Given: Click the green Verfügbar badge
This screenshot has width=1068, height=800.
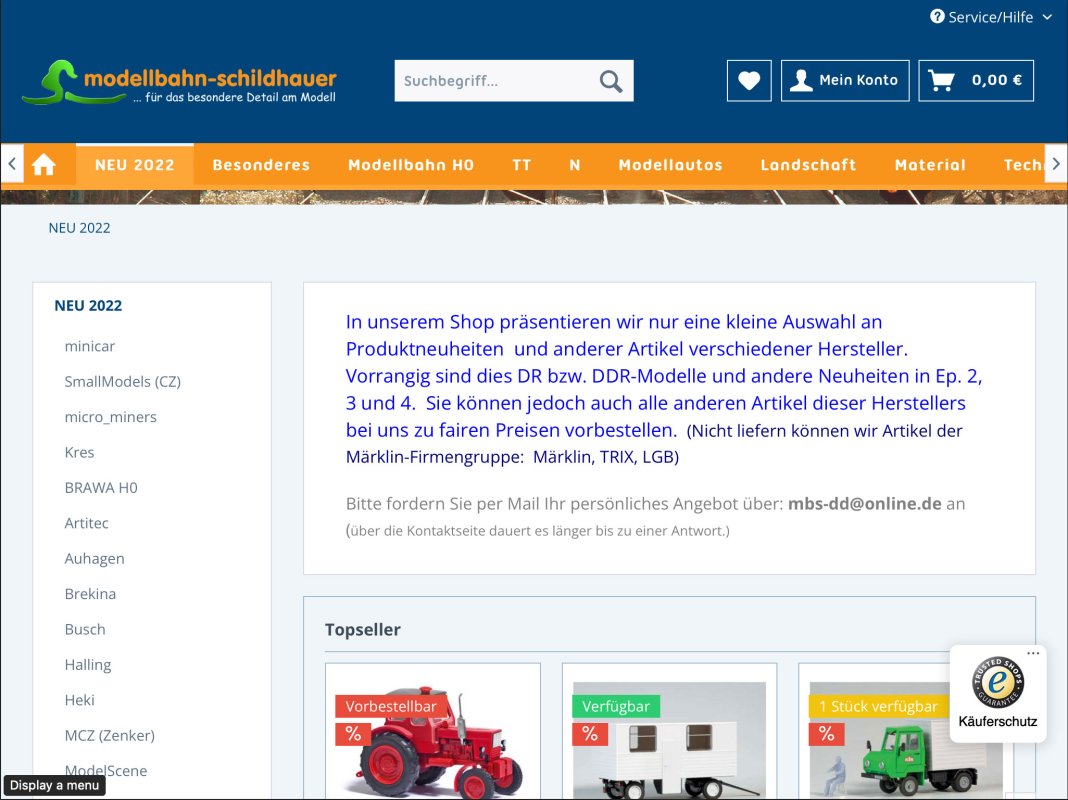Looking at the screenshot, I should [616, 706].
